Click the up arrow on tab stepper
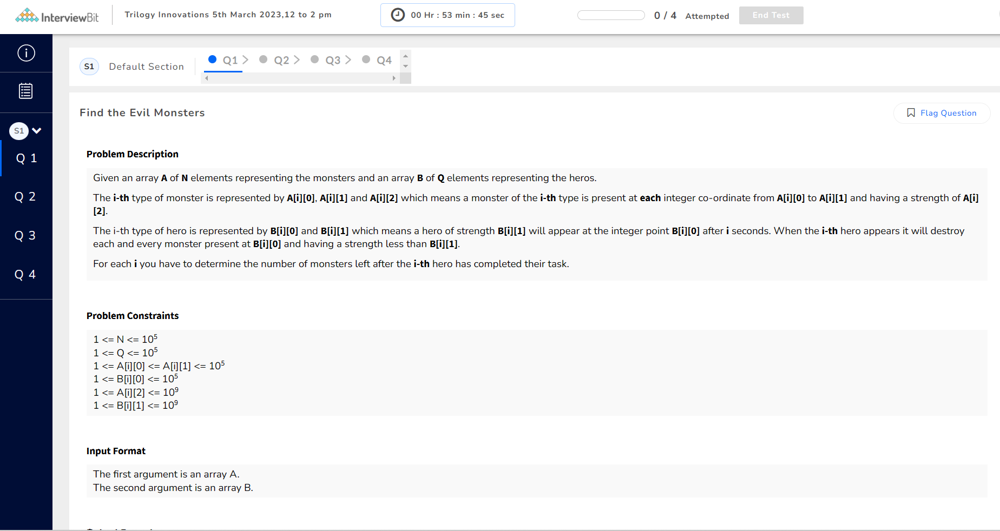The width and height of the screenshot is (1000, 531). pos(405,56)
